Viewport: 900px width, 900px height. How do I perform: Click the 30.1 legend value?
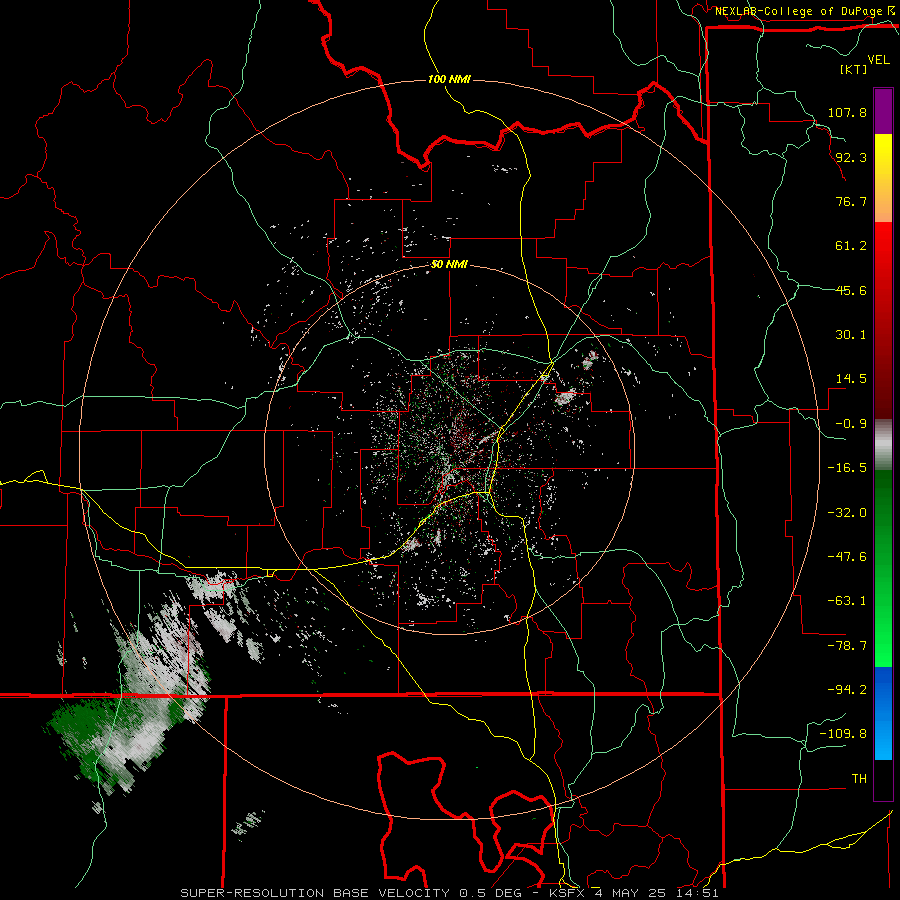click(x=851, y=335)
